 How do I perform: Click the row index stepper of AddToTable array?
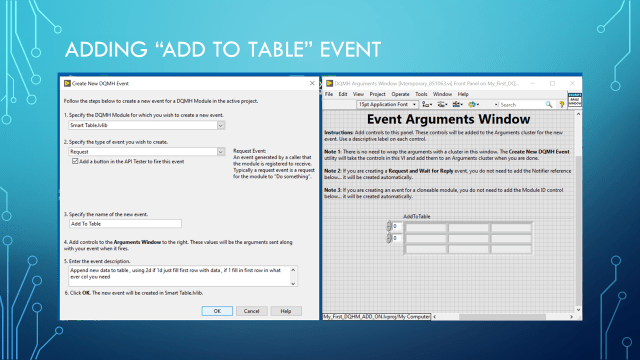[x=389, y=226]
